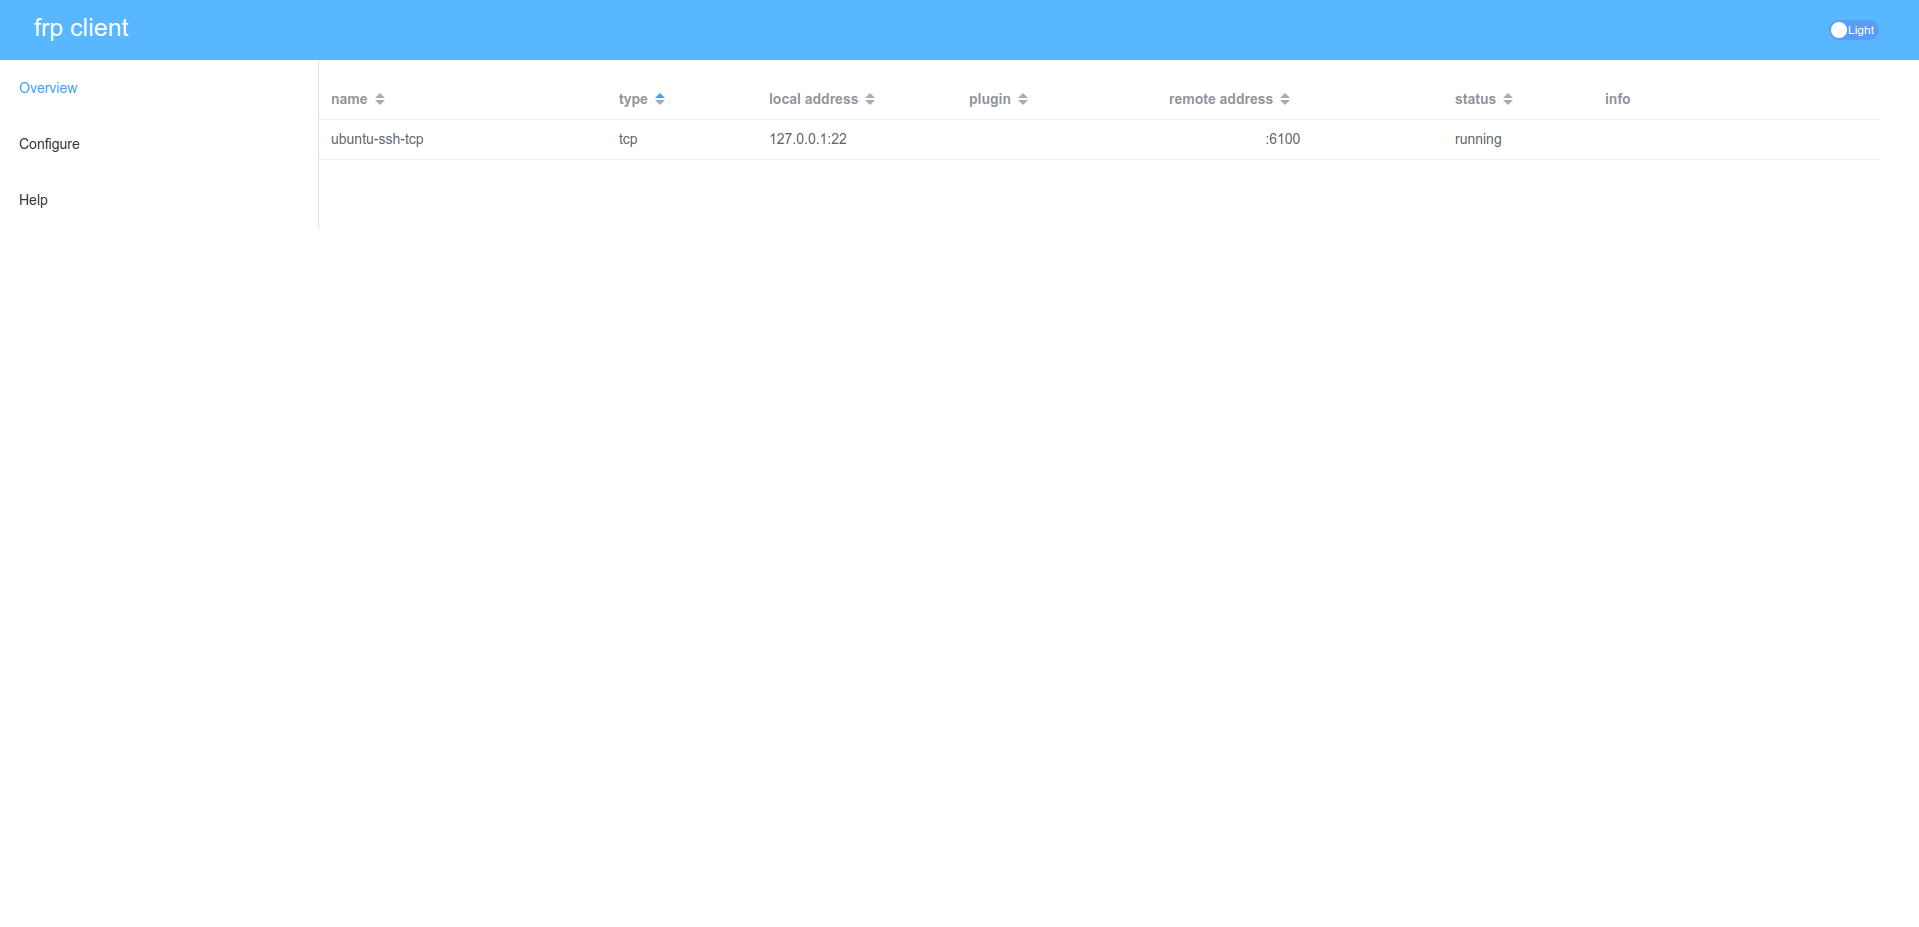
Task: Click the 127.0.0.1:22 local address cell
Action: 808,139
